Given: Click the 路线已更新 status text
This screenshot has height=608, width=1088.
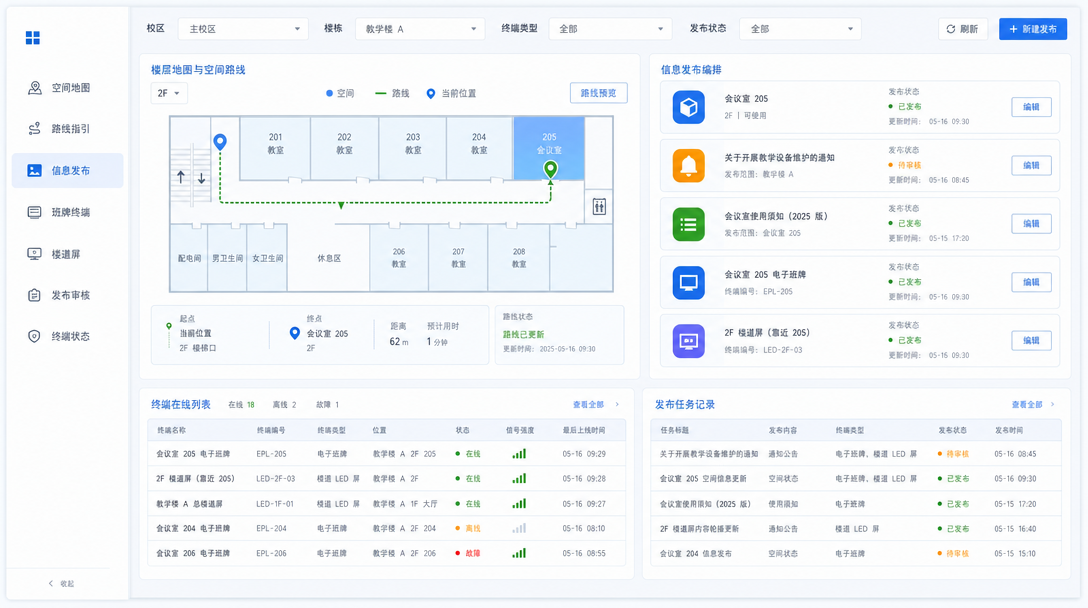Looking at the screenshot, I should click(523, 335).
